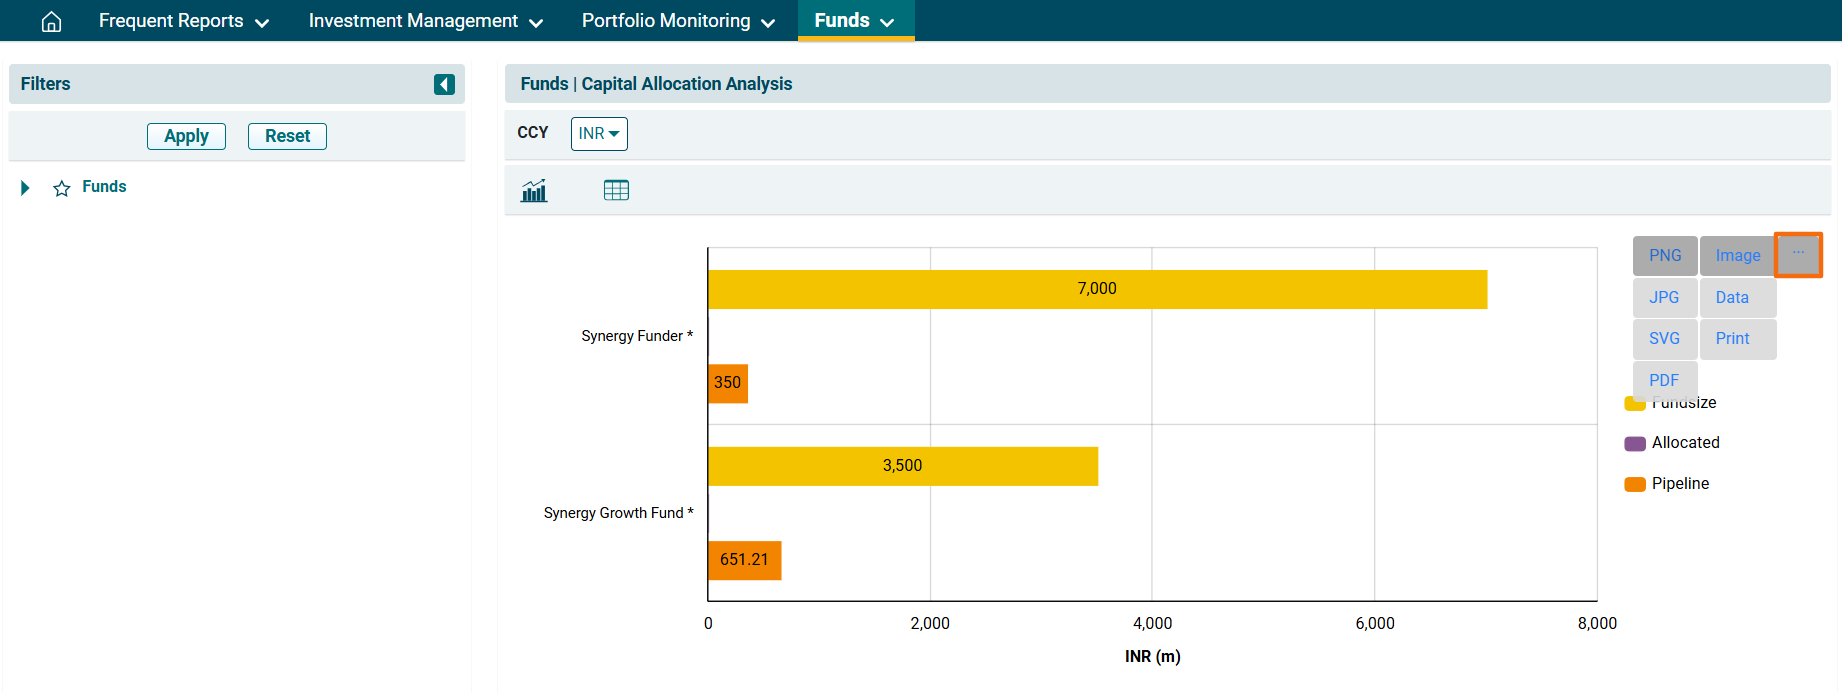The width and height of the screenshot is (1842, 693).
Task: Click the Apply filters button
Action: pyautogui.click(x=186, y=136)
